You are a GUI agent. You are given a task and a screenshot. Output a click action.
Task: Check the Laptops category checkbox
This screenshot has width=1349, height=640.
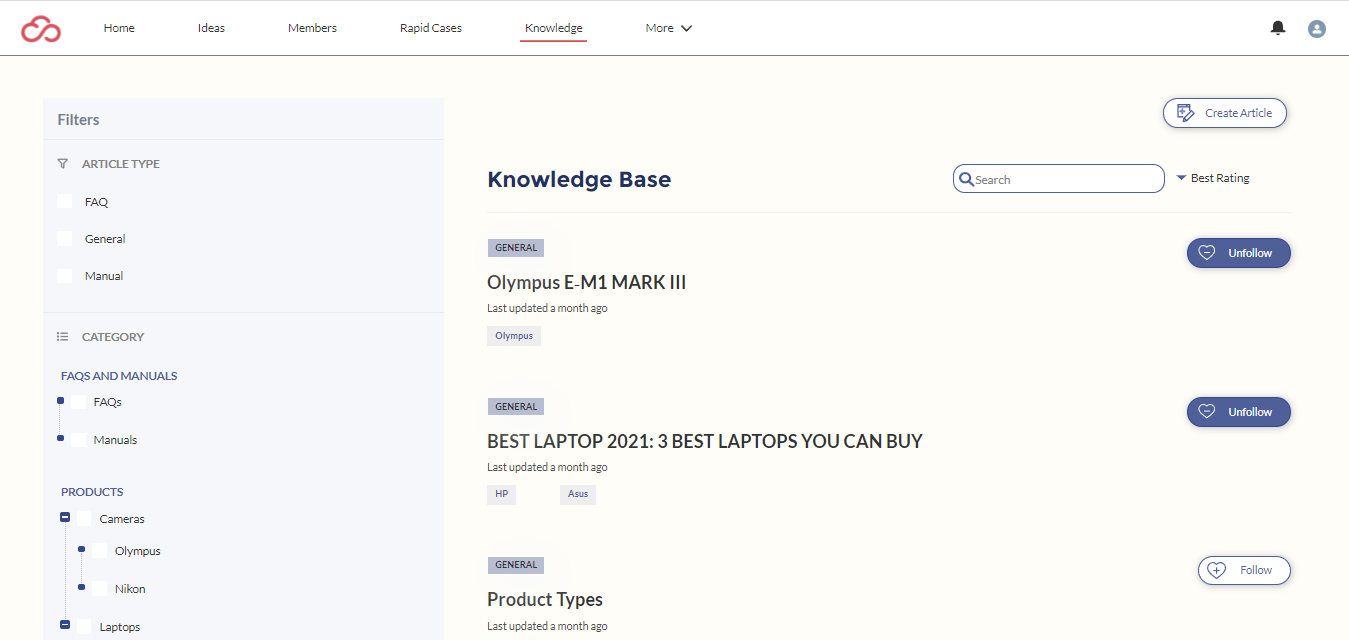pos(84,626)
